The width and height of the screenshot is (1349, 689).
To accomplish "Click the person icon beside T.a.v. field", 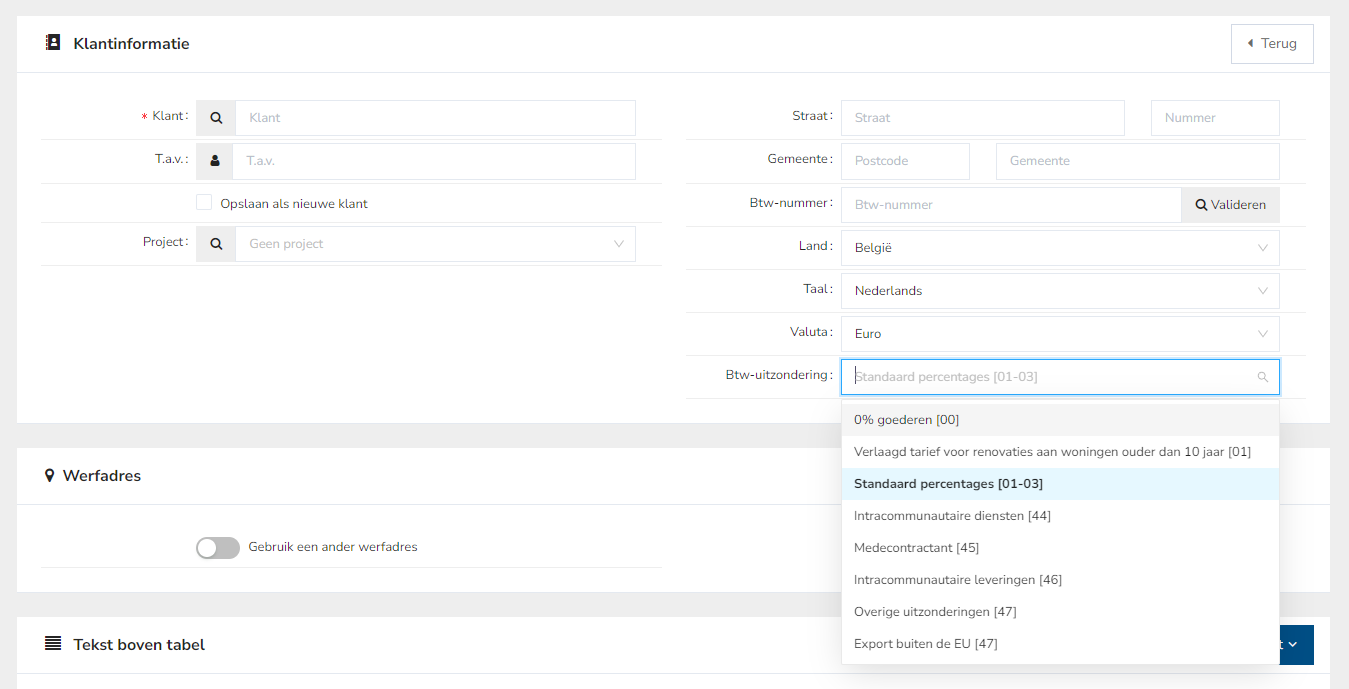I will [215, 161].
